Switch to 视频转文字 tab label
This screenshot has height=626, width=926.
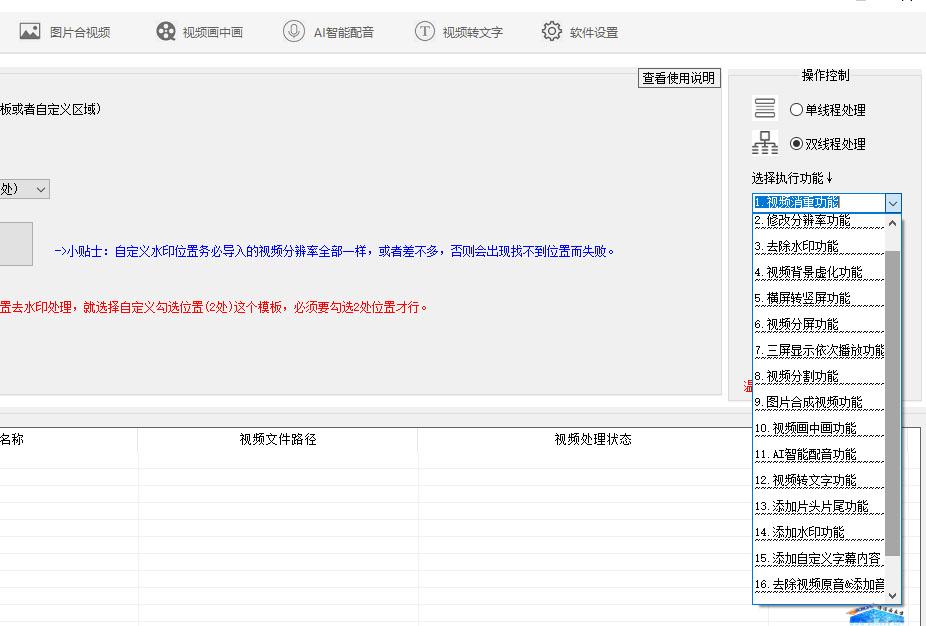pyautogui.click(x=472, y=32)
